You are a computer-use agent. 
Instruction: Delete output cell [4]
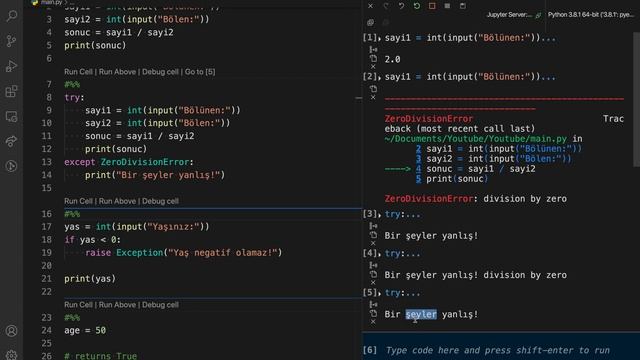point(373,282)
